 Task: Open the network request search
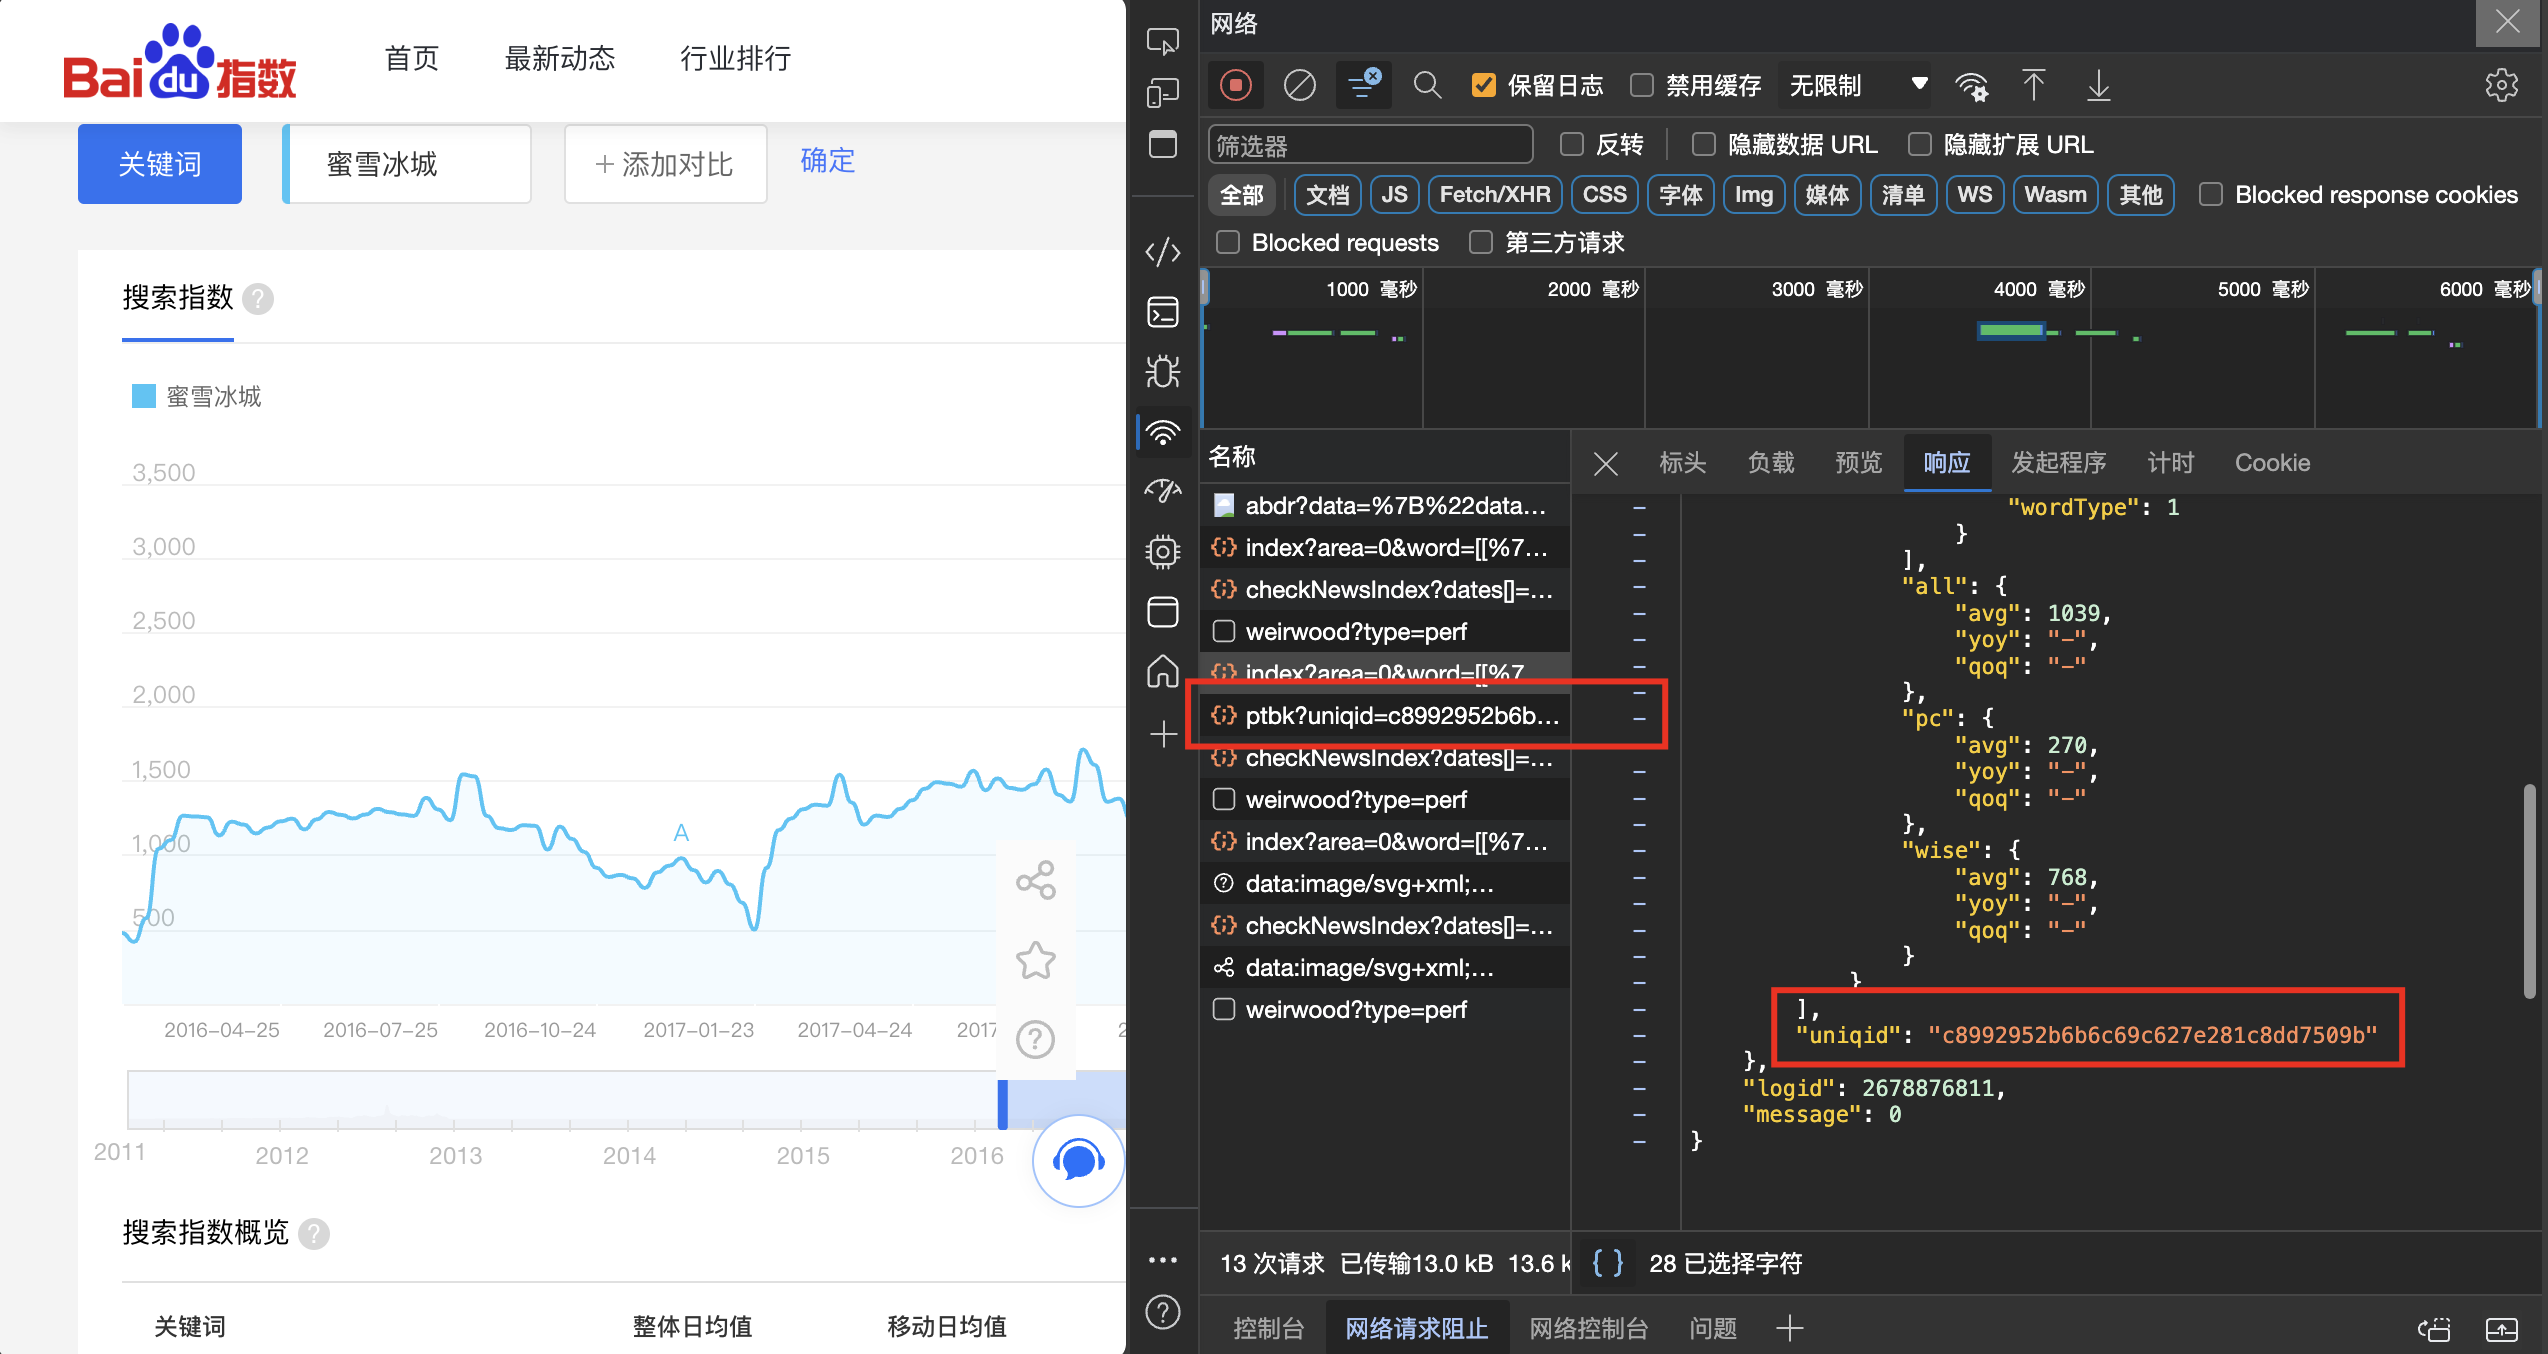pos(1427,85)
